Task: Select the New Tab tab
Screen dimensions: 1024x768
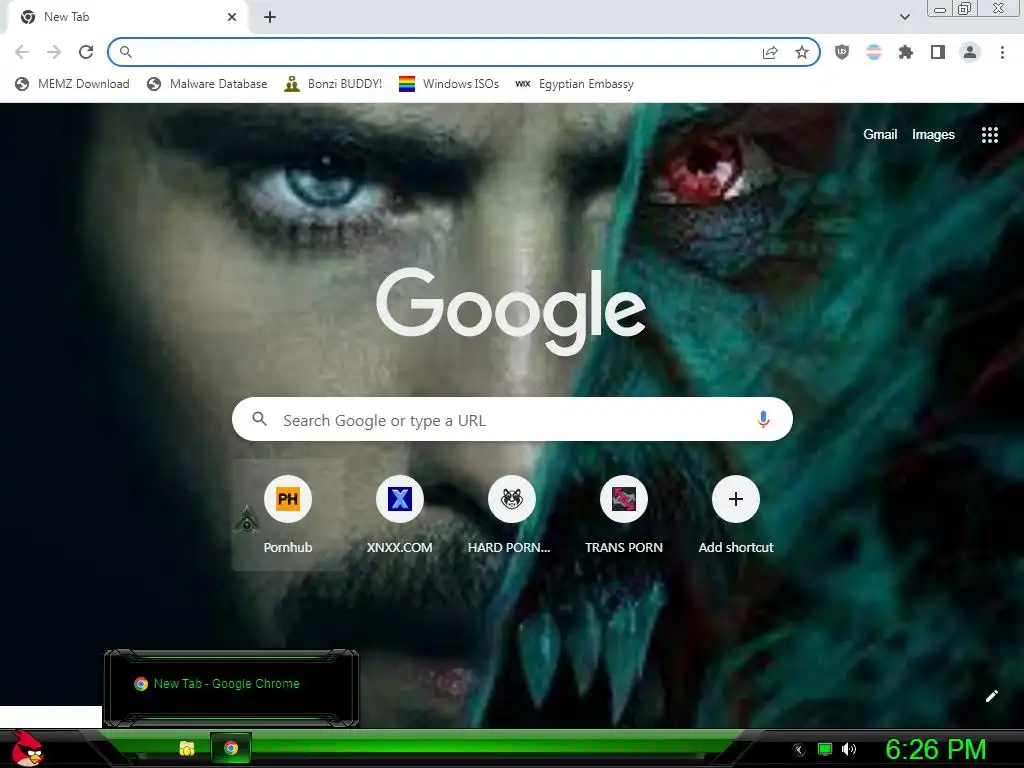Action: pyautogui.click(x=127, y=17)
